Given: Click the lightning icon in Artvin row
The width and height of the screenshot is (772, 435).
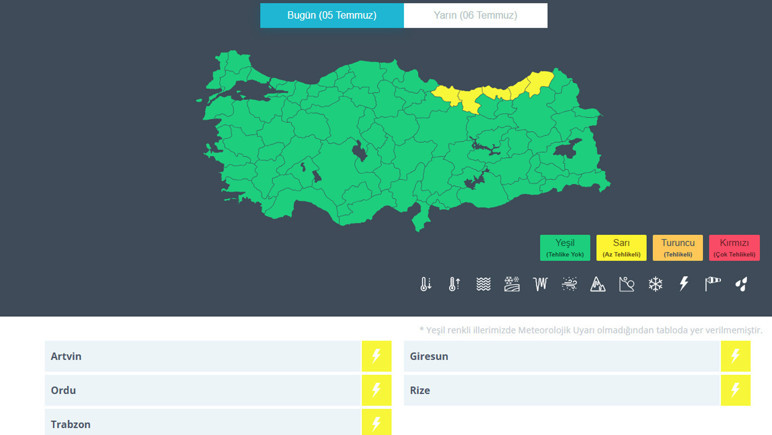Looking at the screenshot, I should coord(377,356).
